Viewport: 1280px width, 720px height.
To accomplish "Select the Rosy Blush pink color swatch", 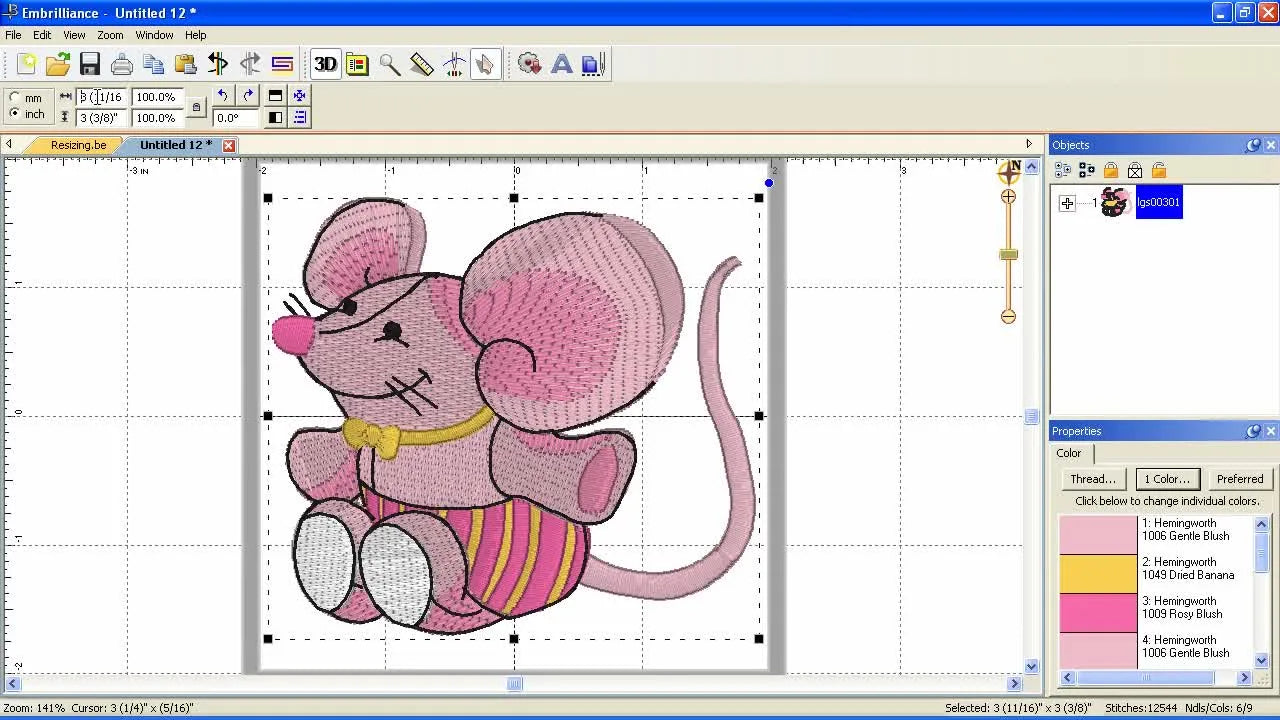I will tap(1098, 612).
